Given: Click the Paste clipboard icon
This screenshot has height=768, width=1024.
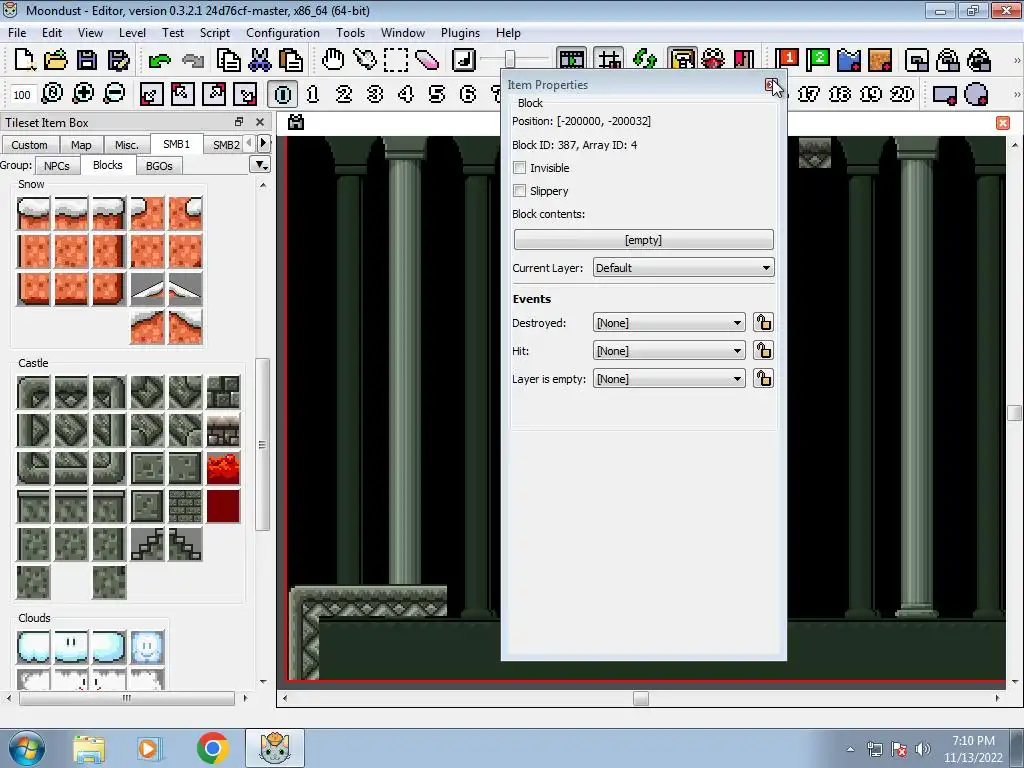Looking at the screenshot, I should (x=291, y=60).
